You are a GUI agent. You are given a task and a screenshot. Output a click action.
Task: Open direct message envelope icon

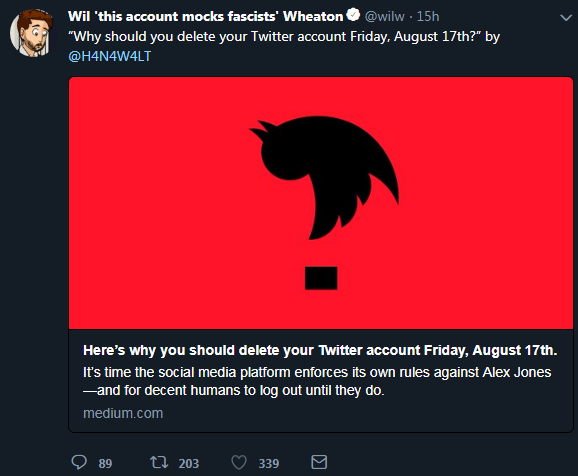pyautogui.click(x=319, y=462)
